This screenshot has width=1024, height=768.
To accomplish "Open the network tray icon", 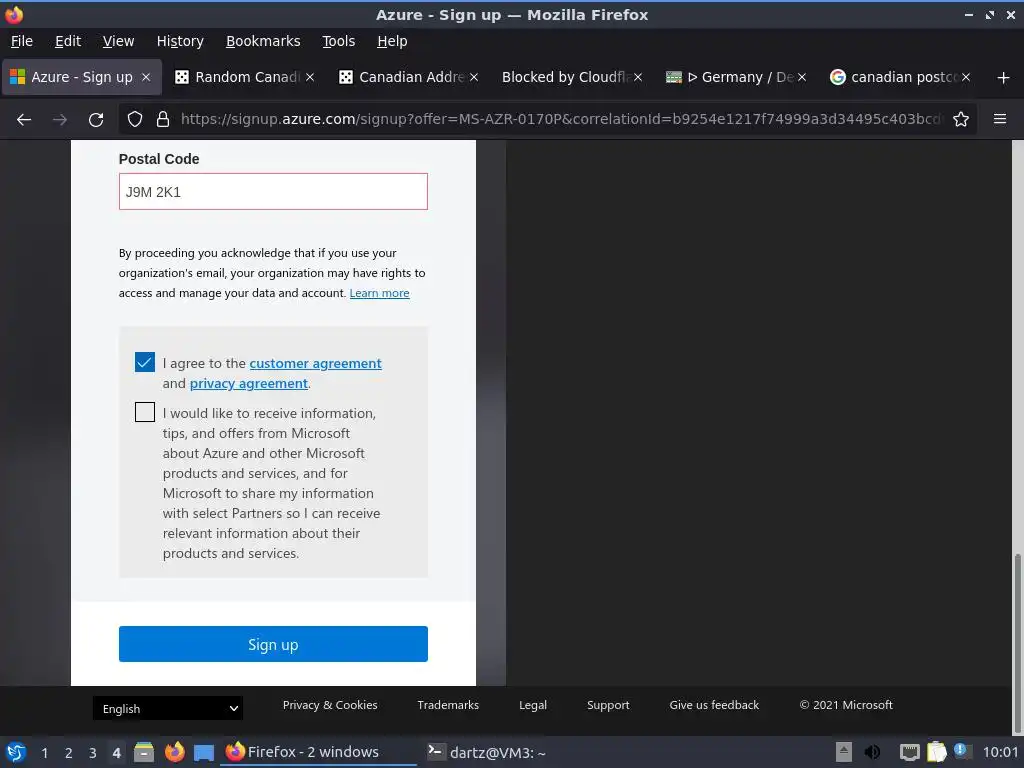I will (x=909, y=752).
